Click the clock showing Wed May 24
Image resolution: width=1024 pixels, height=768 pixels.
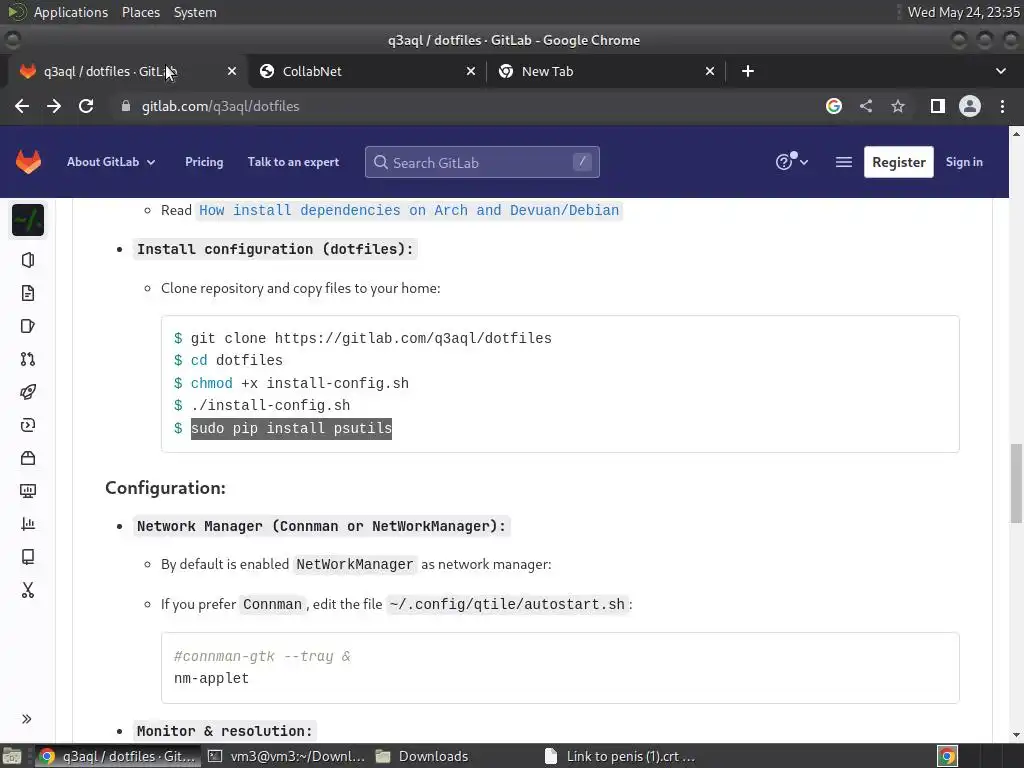tap(963, 12)
